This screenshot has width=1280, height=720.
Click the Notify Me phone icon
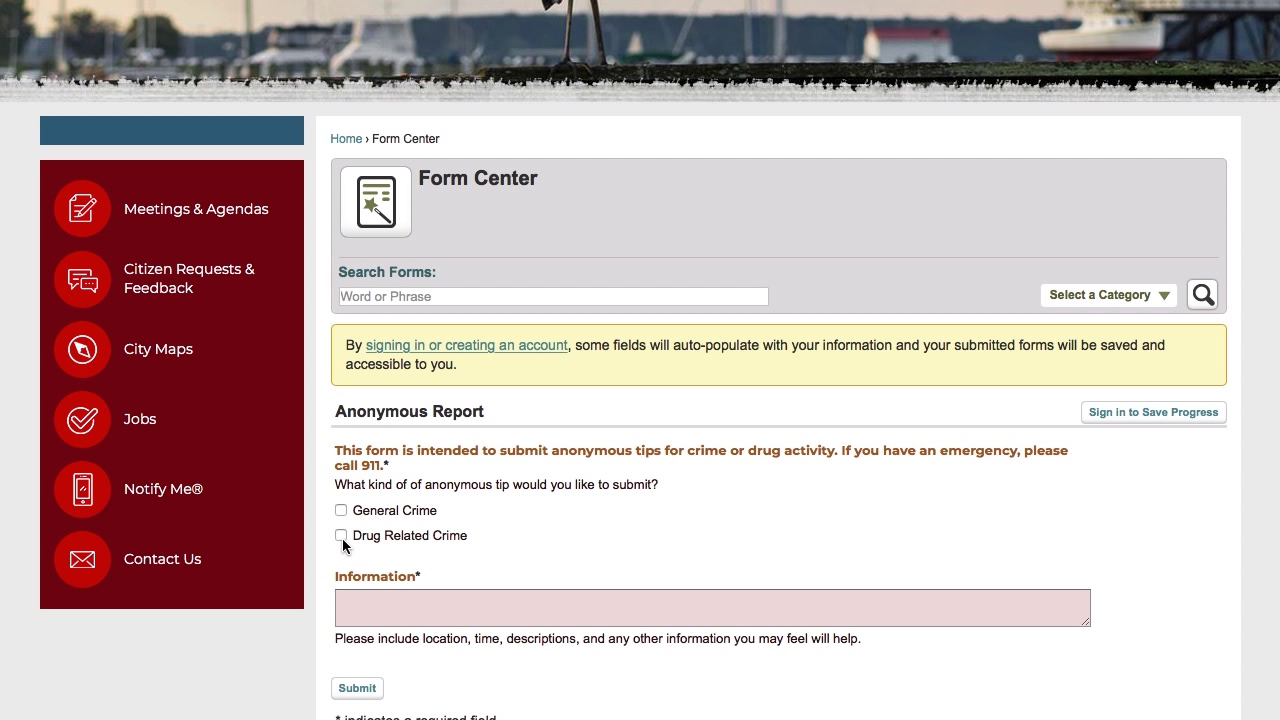(x=82, y=489)
